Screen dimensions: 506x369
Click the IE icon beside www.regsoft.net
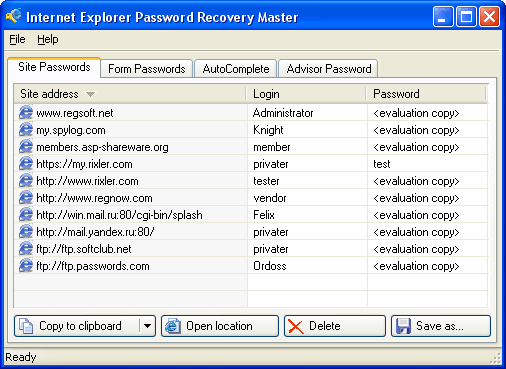[x=26, y=113]
